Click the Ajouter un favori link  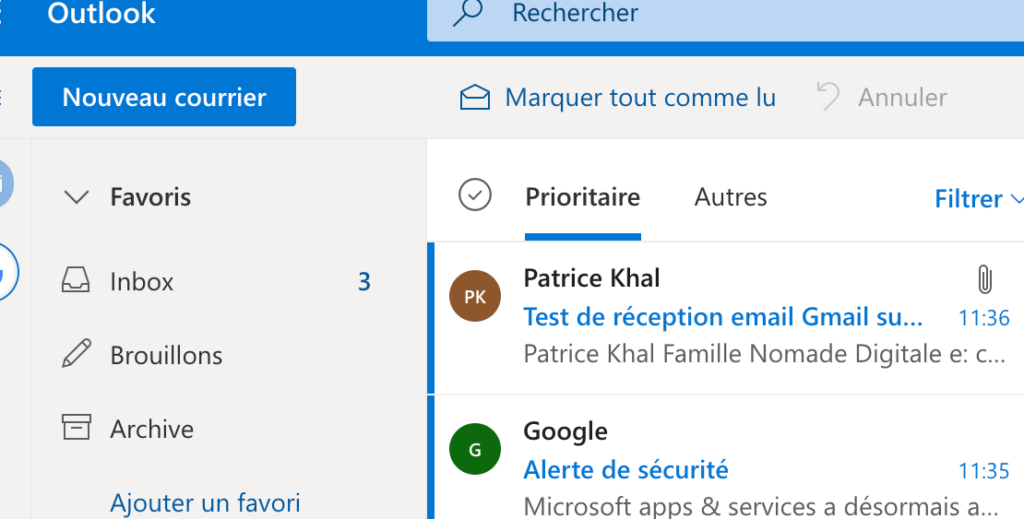[x=205, y=503]
